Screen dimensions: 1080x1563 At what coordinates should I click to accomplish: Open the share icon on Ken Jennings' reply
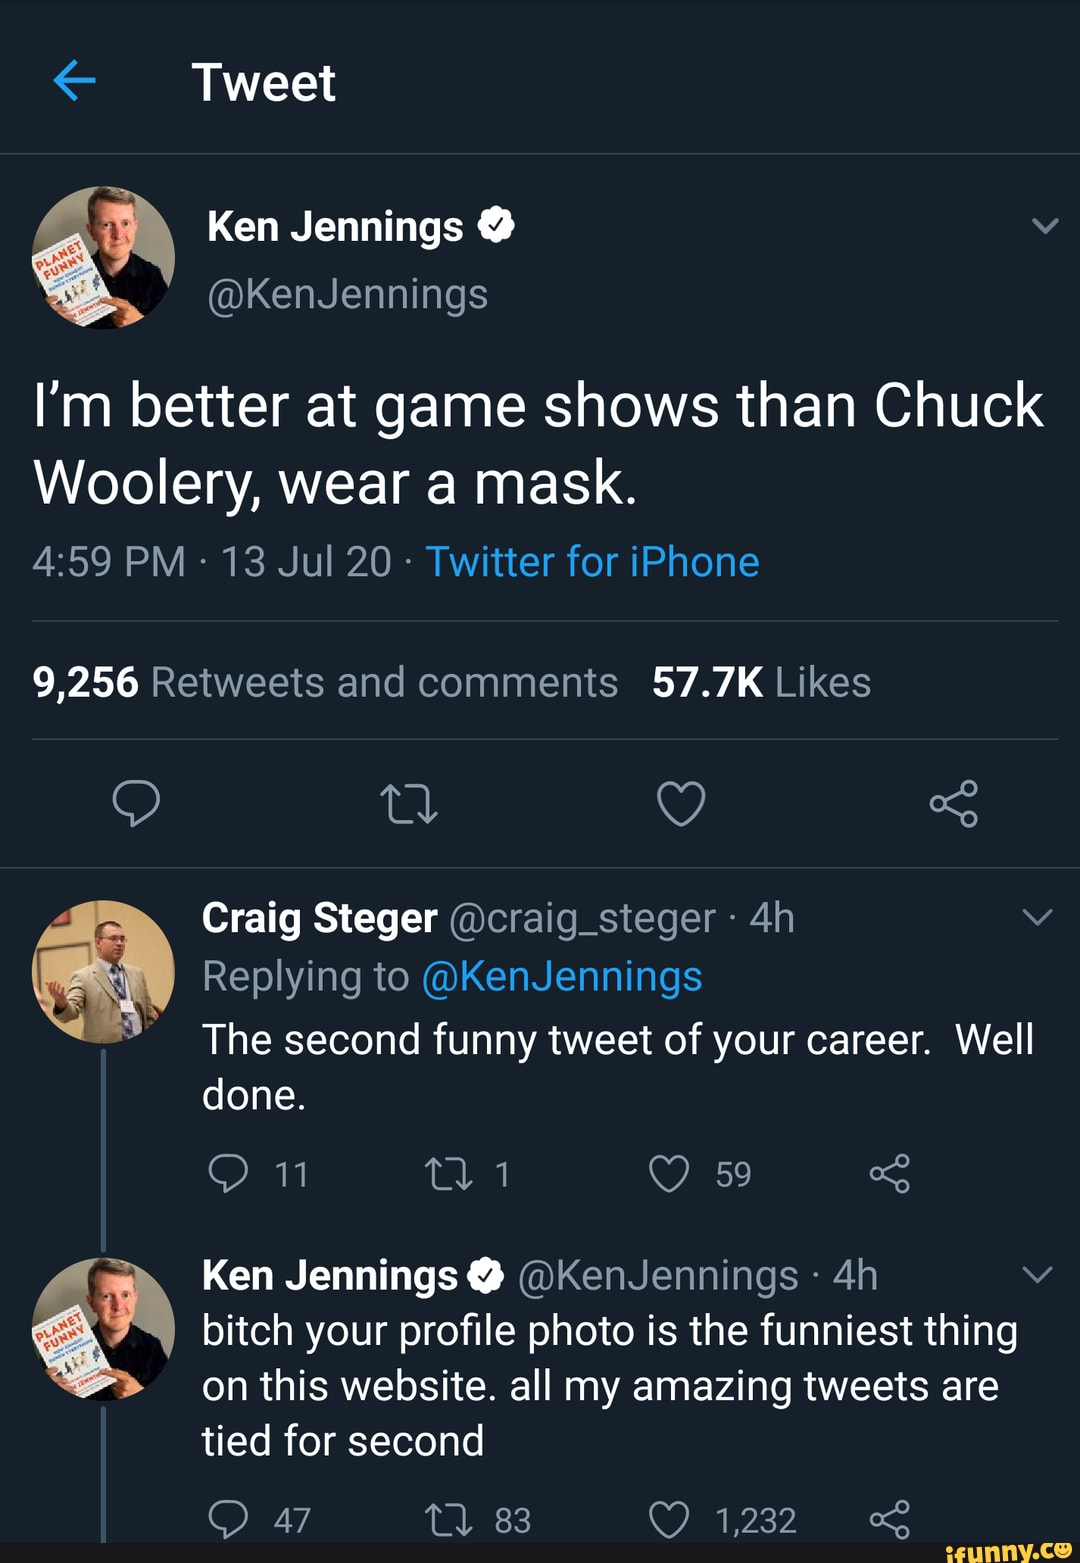891,1518
